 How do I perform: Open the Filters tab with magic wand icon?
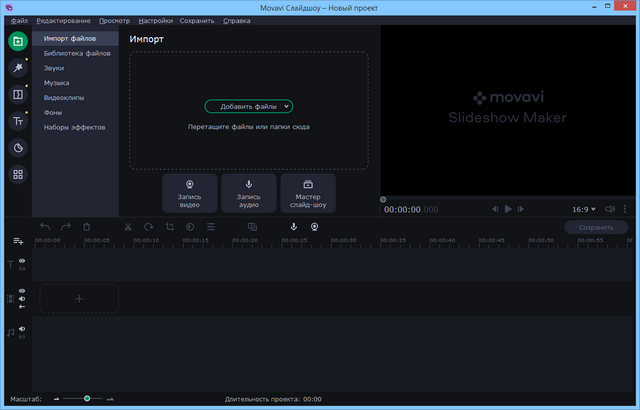[x=17, y=67]
